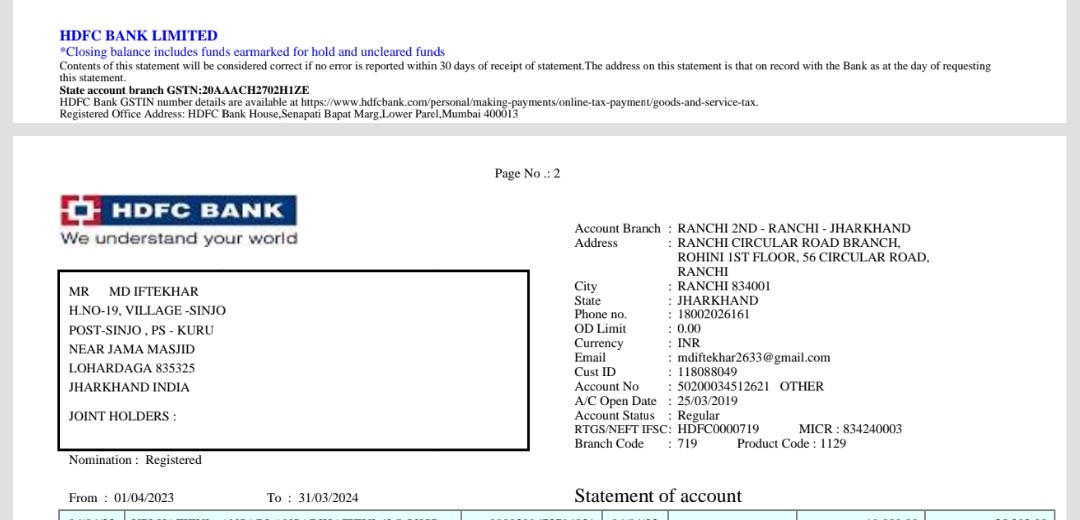The height and width of the screenshot is (520, 1080).
Task: Click OD Limit value 0.00
Action: coord(689,329)
